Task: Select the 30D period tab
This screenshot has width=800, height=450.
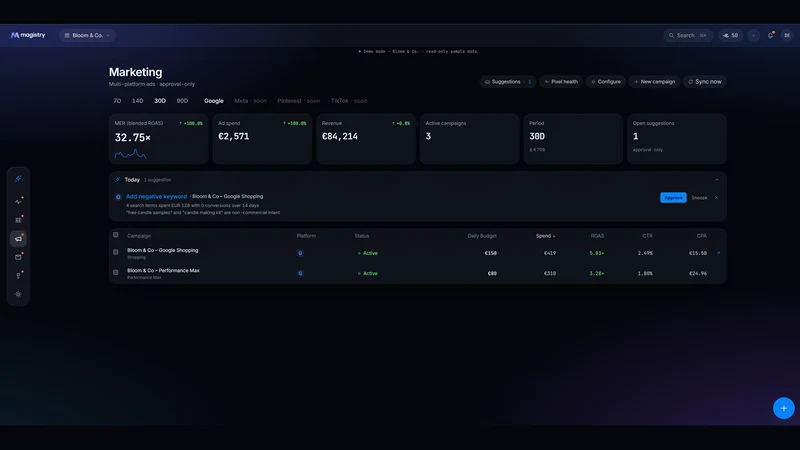Action: point(160,101)
